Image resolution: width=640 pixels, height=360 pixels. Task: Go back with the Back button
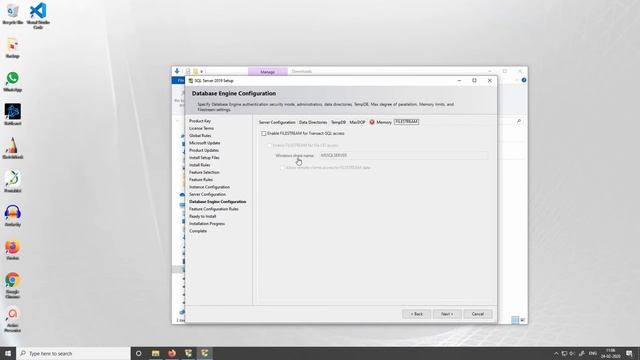coord(416,314)
